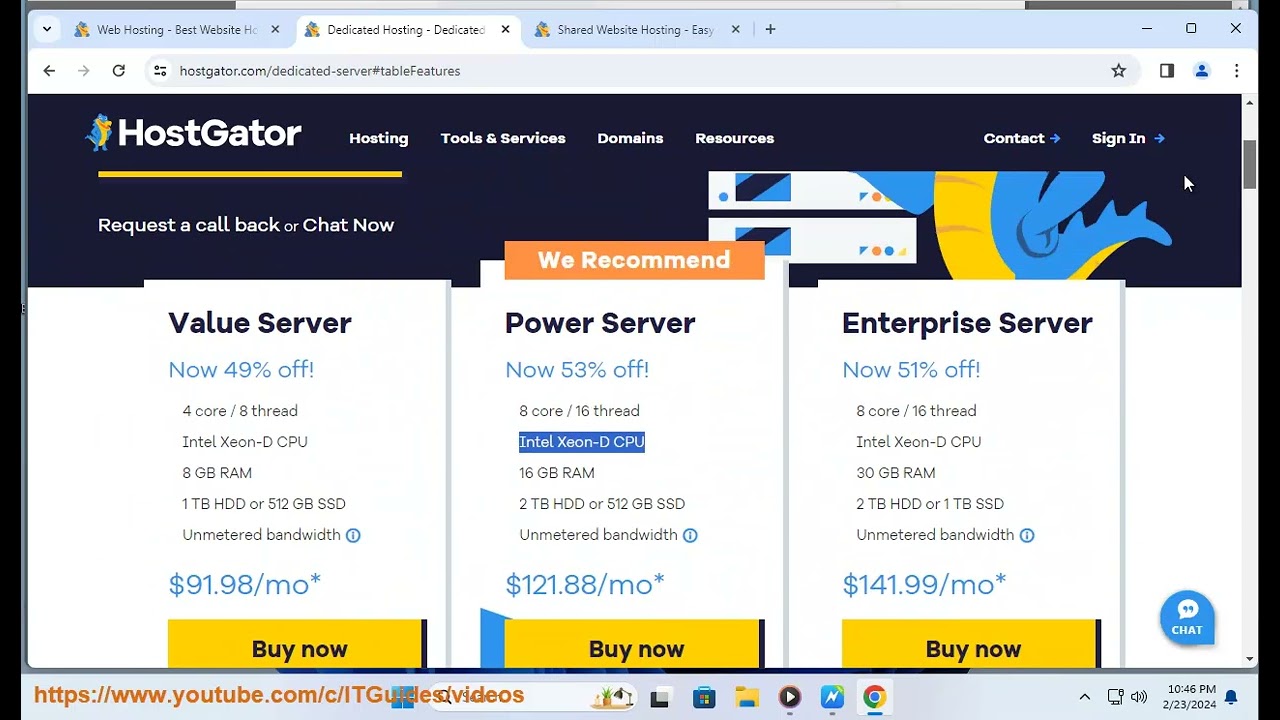Open the taskbar clock and date

pyautogui.click(x=1191, y=697)
